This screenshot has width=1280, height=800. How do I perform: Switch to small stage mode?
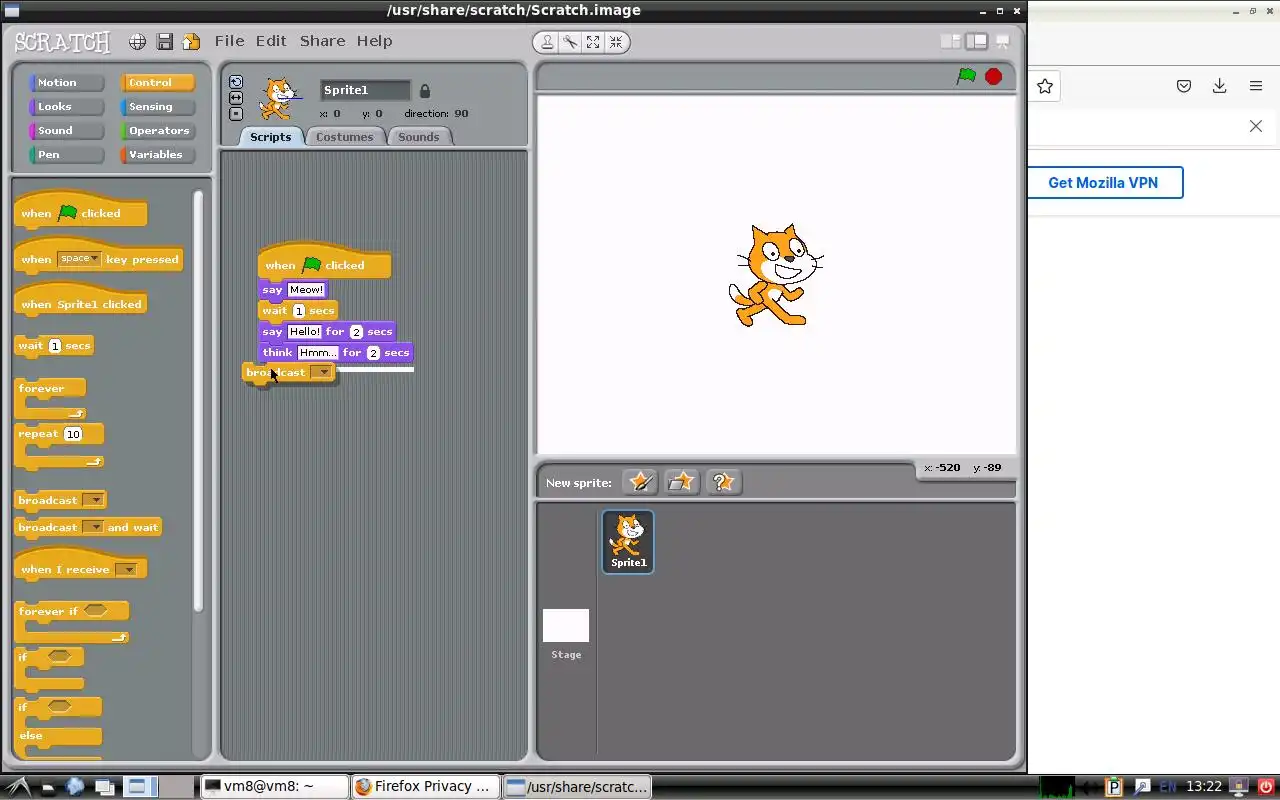point(950,42)
